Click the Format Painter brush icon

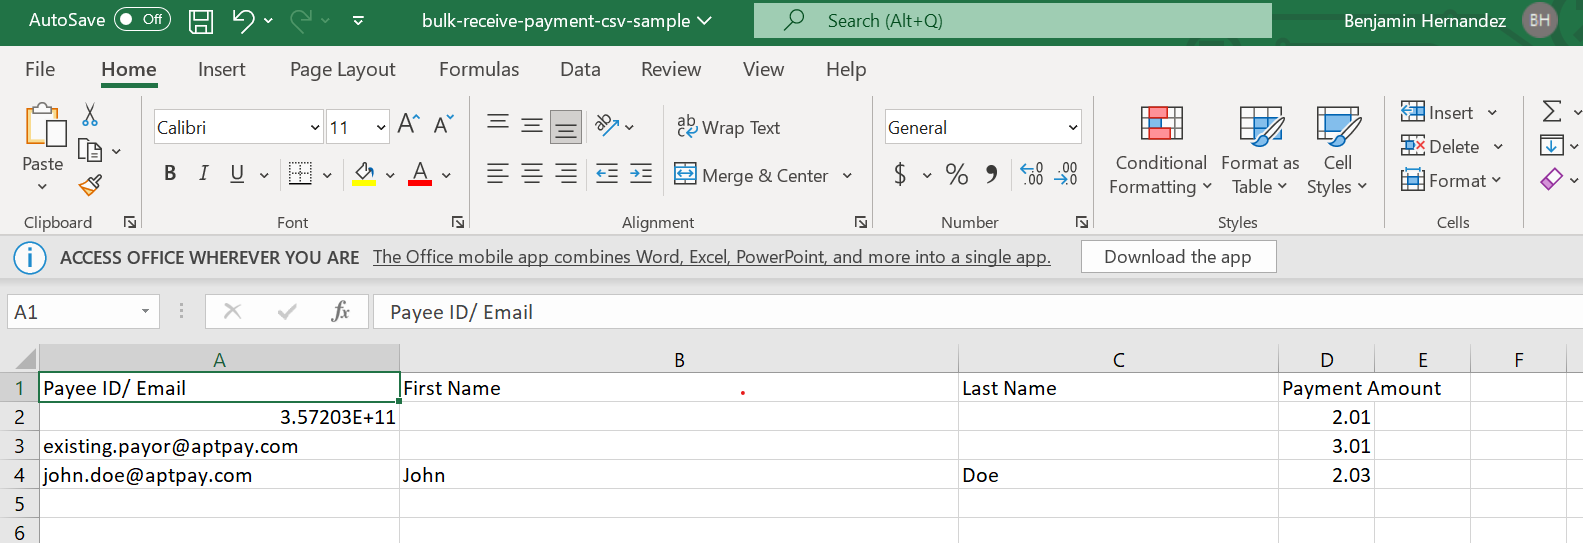pyautogui.click(x=90, y=185)
